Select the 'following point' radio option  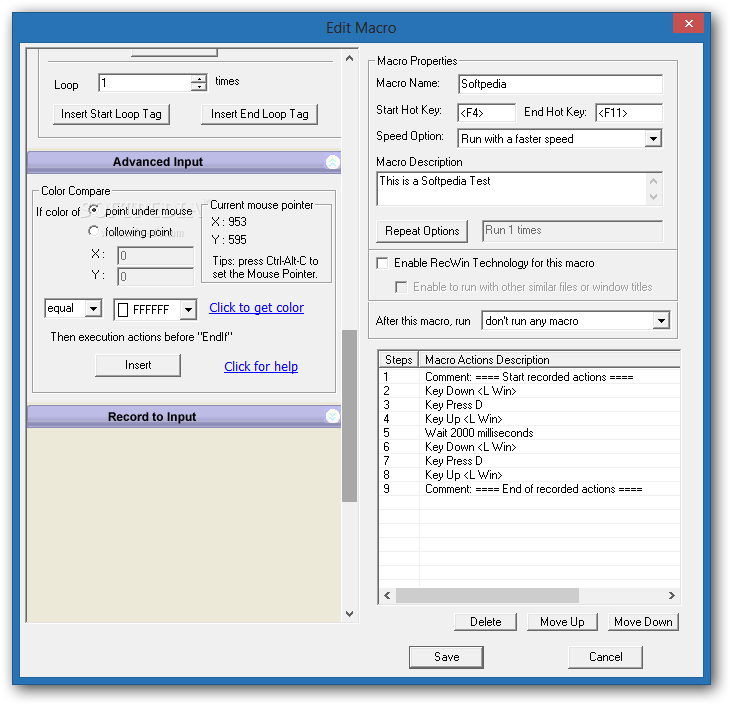click(94, 231)
